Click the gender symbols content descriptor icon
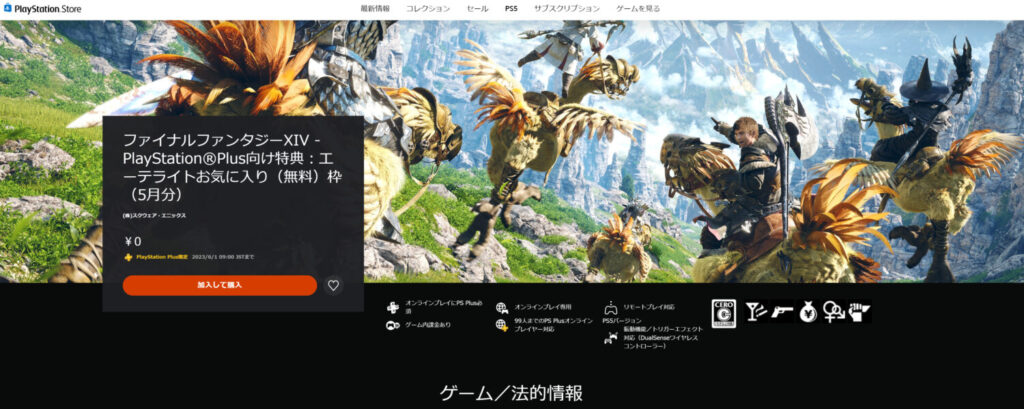Image resolution: width=1024 pixels, height=409 pixels. [833, 311]
